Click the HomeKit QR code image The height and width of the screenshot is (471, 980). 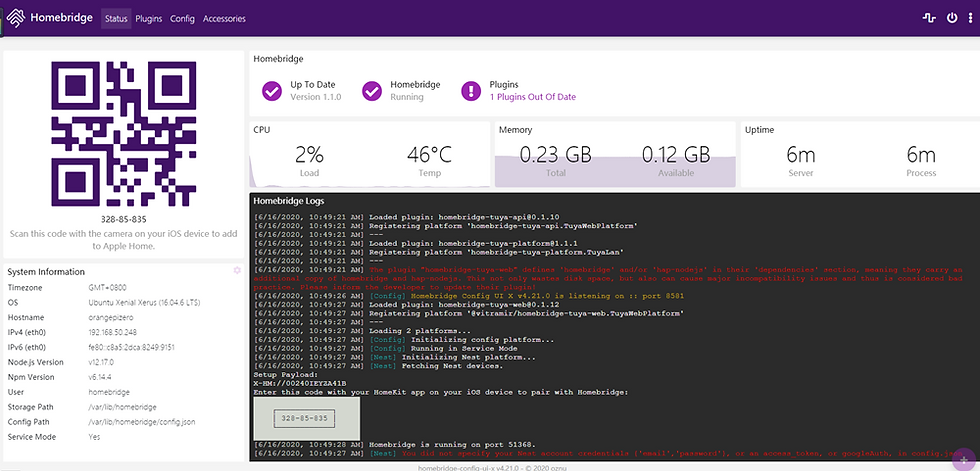123,134
